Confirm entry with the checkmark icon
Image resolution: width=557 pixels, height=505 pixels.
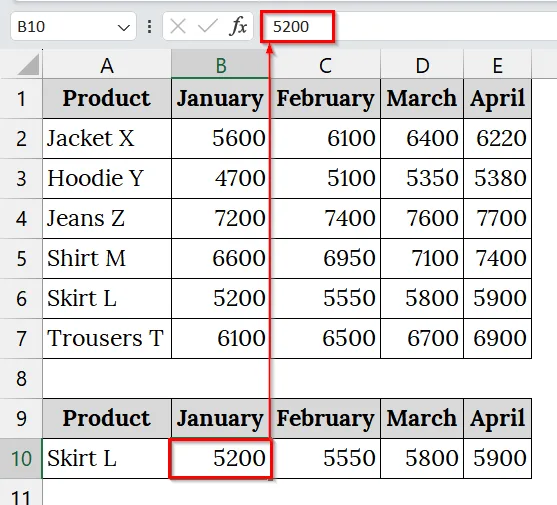click(207, 26)
